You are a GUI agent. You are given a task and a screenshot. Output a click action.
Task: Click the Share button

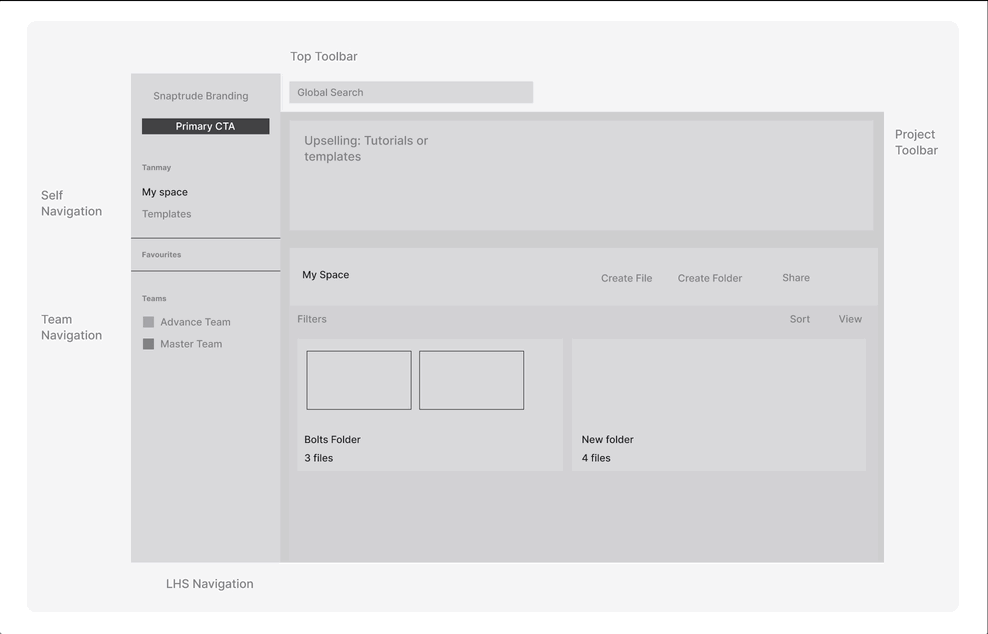[x=796, y=278]
